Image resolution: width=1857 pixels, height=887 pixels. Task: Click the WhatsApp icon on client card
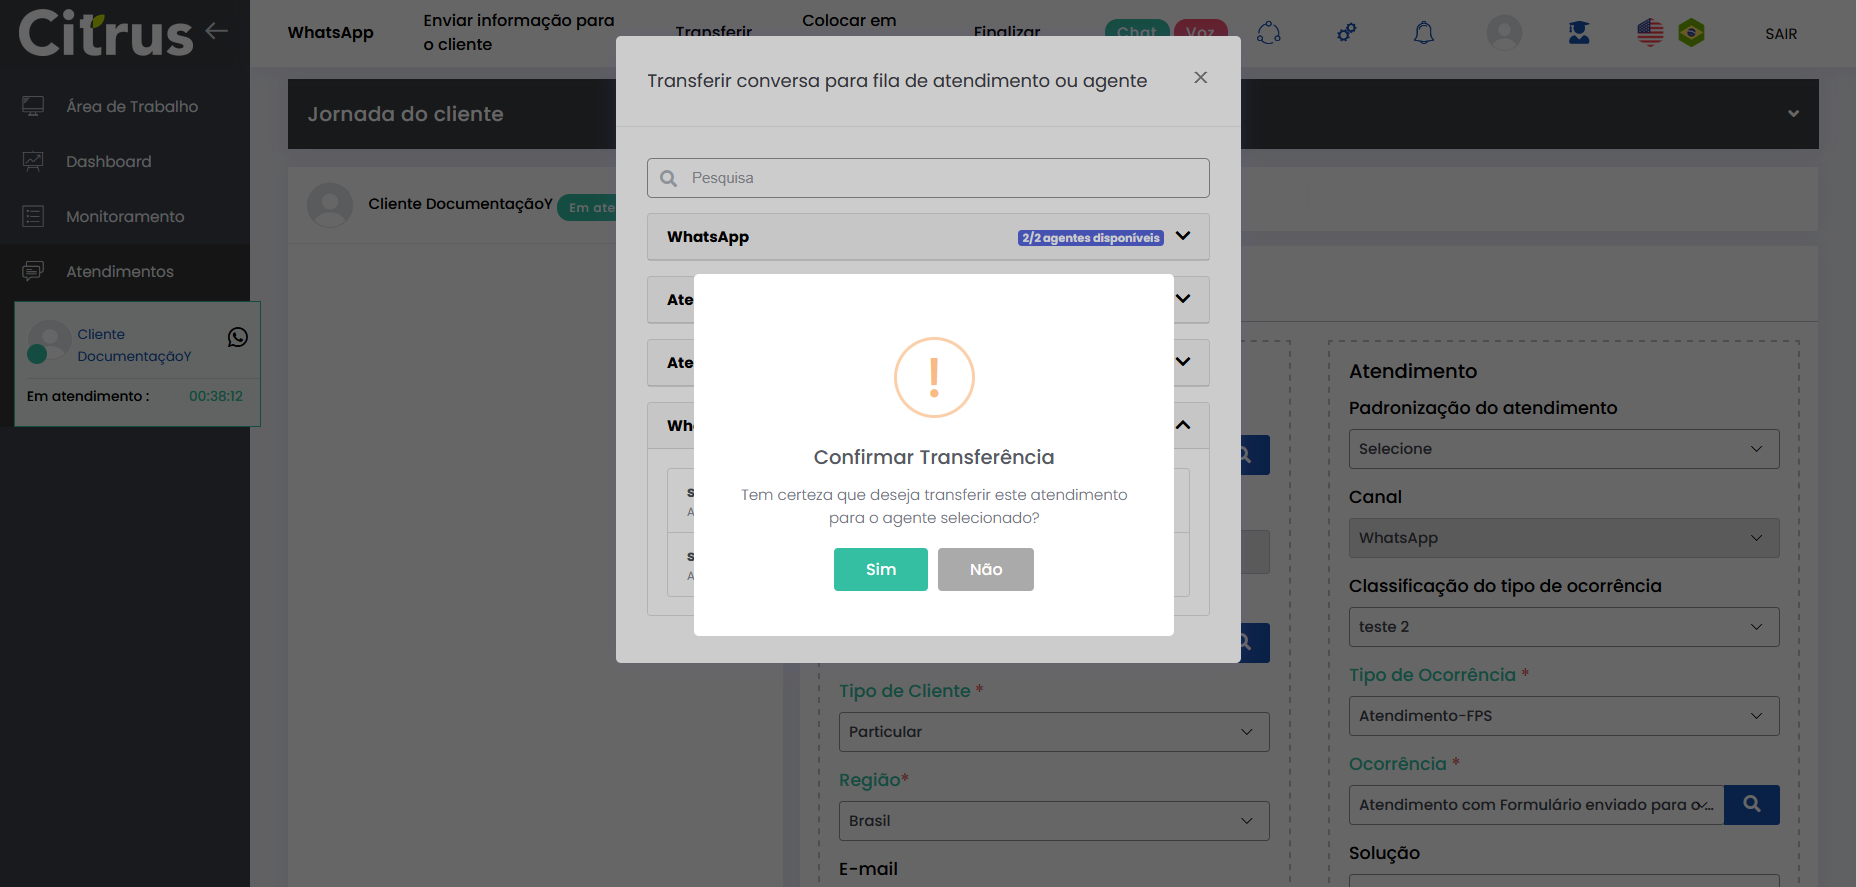point(238,337)
